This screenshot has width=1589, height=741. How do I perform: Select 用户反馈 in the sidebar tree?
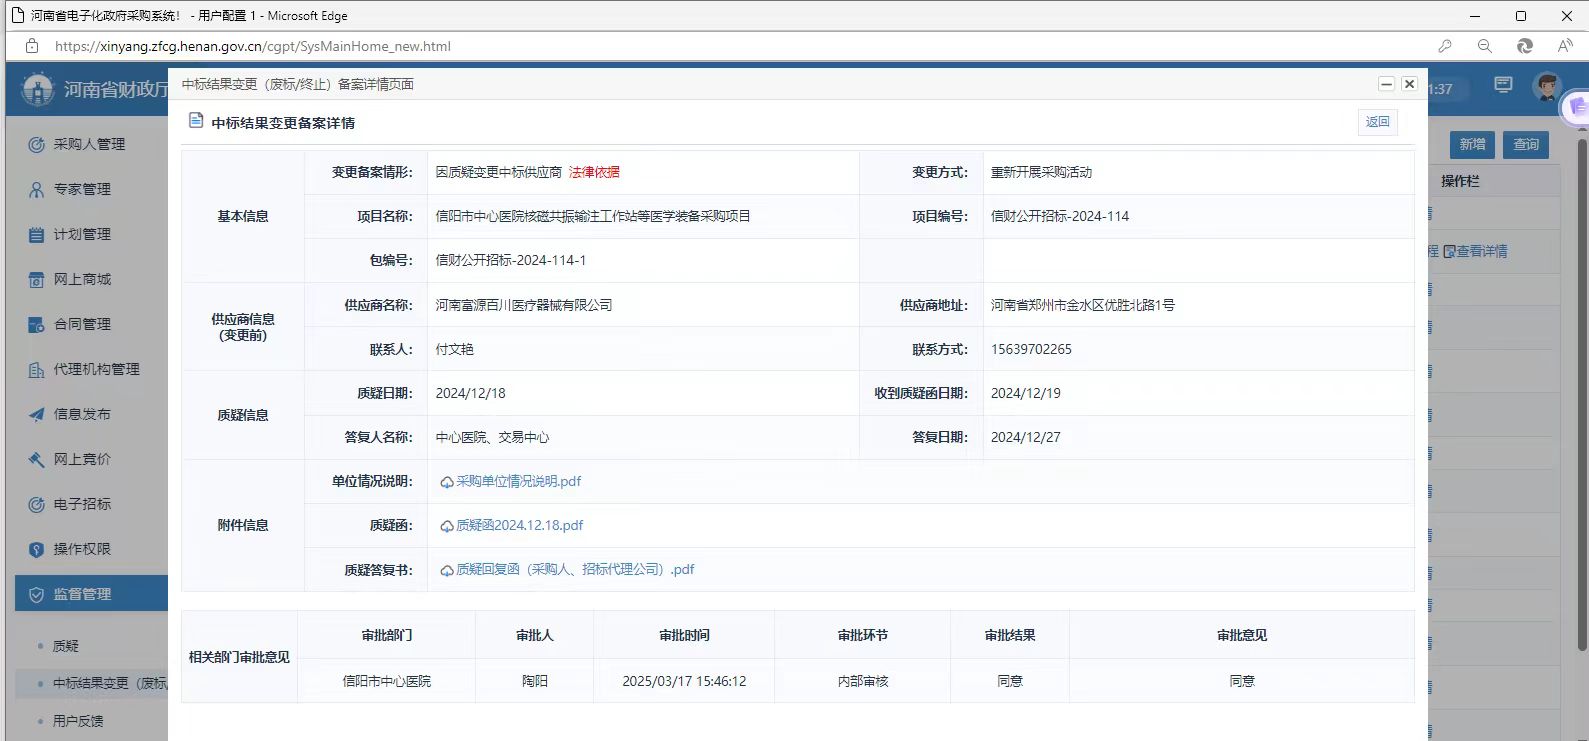pyautogui.click(x=78, y=721)
